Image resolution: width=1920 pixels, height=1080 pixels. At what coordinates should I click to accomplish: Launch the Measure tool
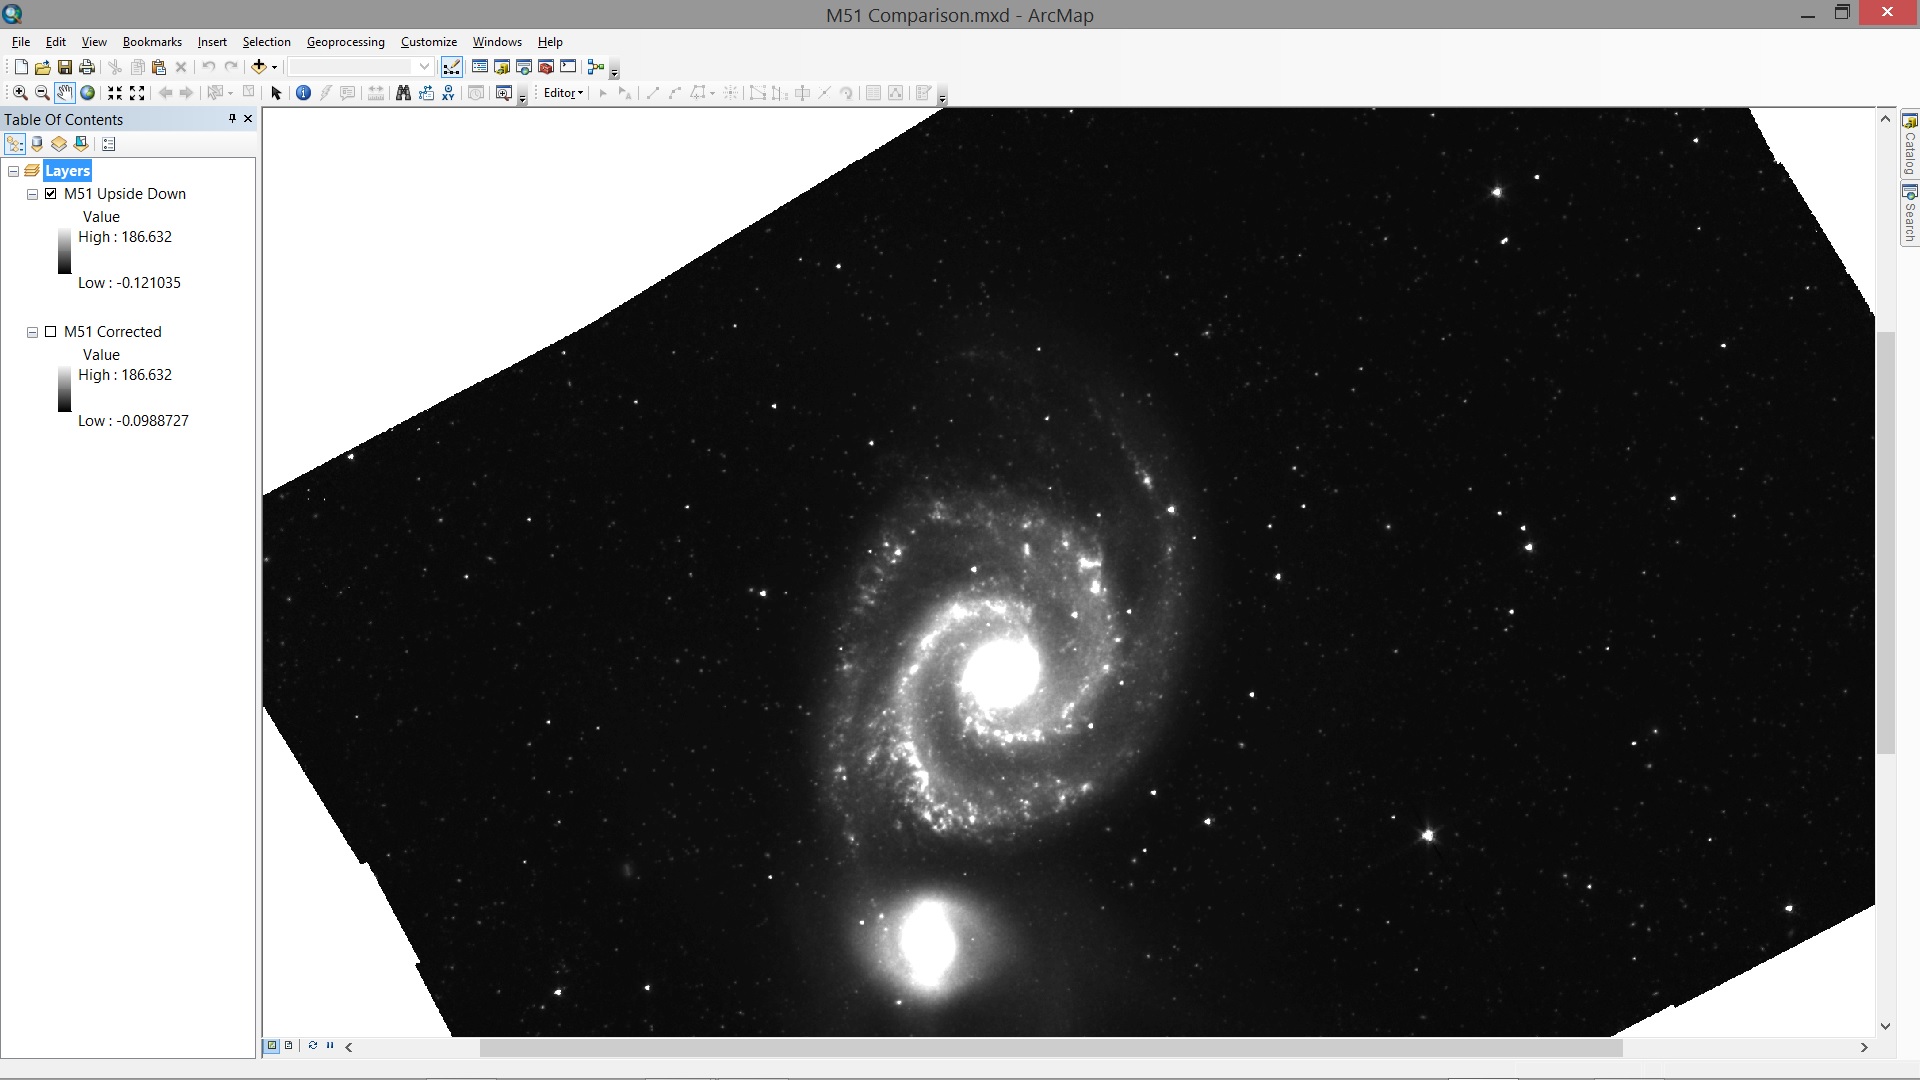point(375,92)
